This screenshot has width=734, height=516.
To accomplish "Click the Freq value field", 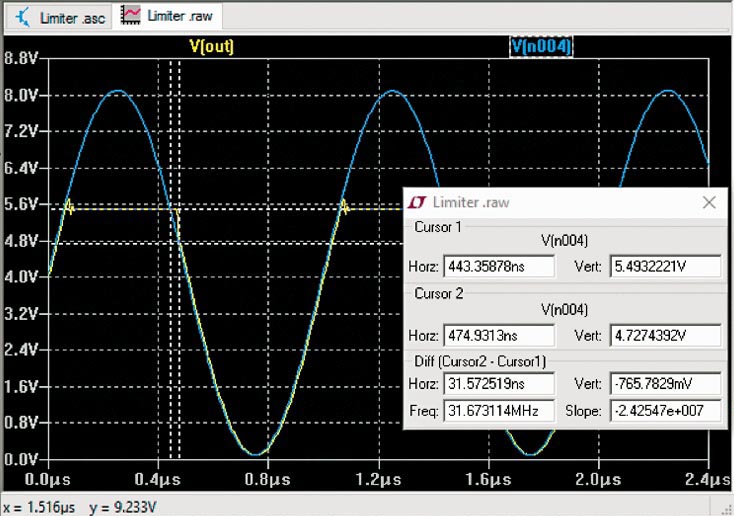I will pos(498,410).
